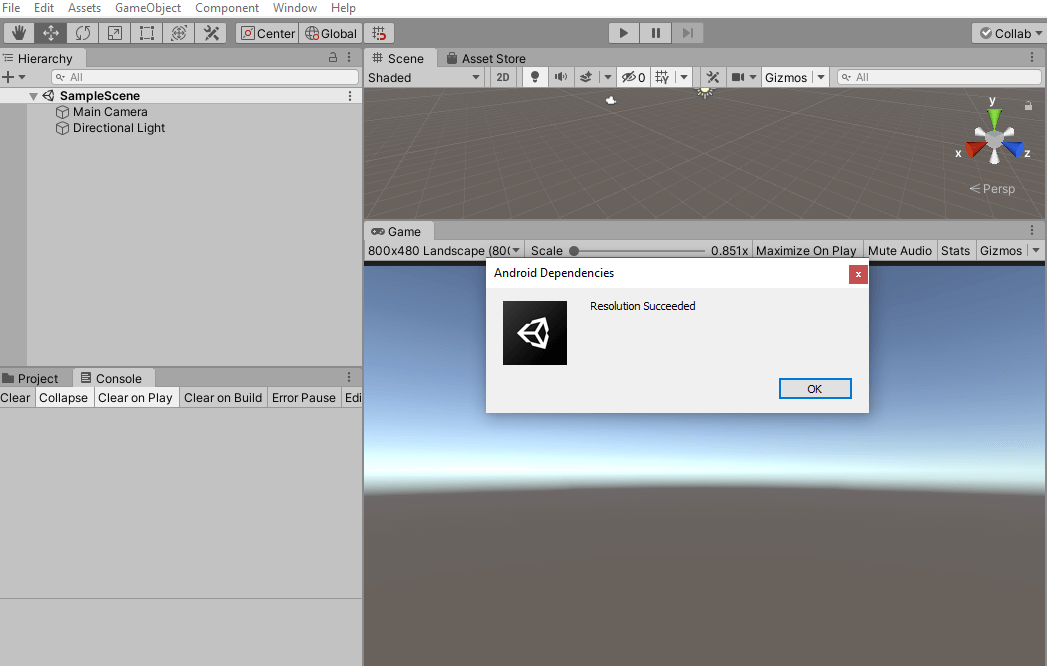Click the blue Z axis cone

(1014, 148)
